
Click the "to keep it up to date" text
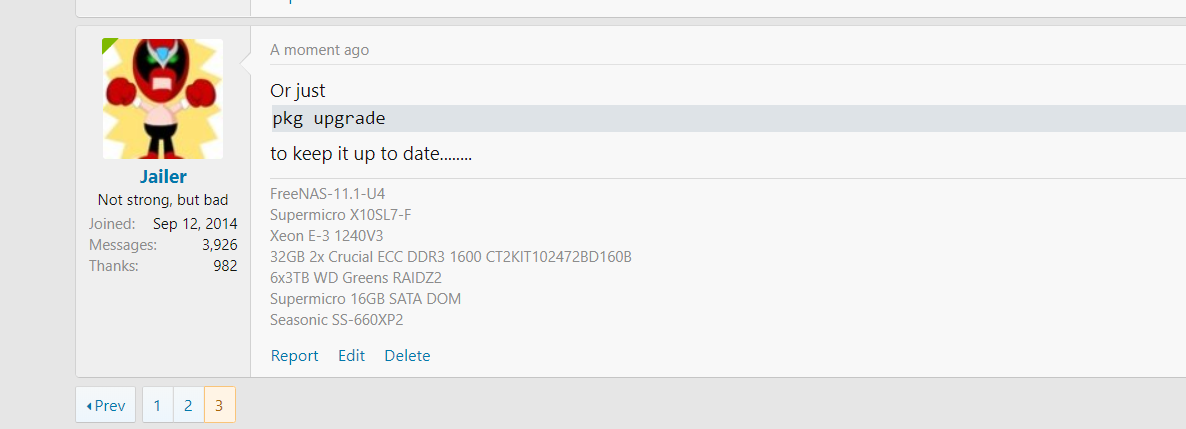(370, 155)
